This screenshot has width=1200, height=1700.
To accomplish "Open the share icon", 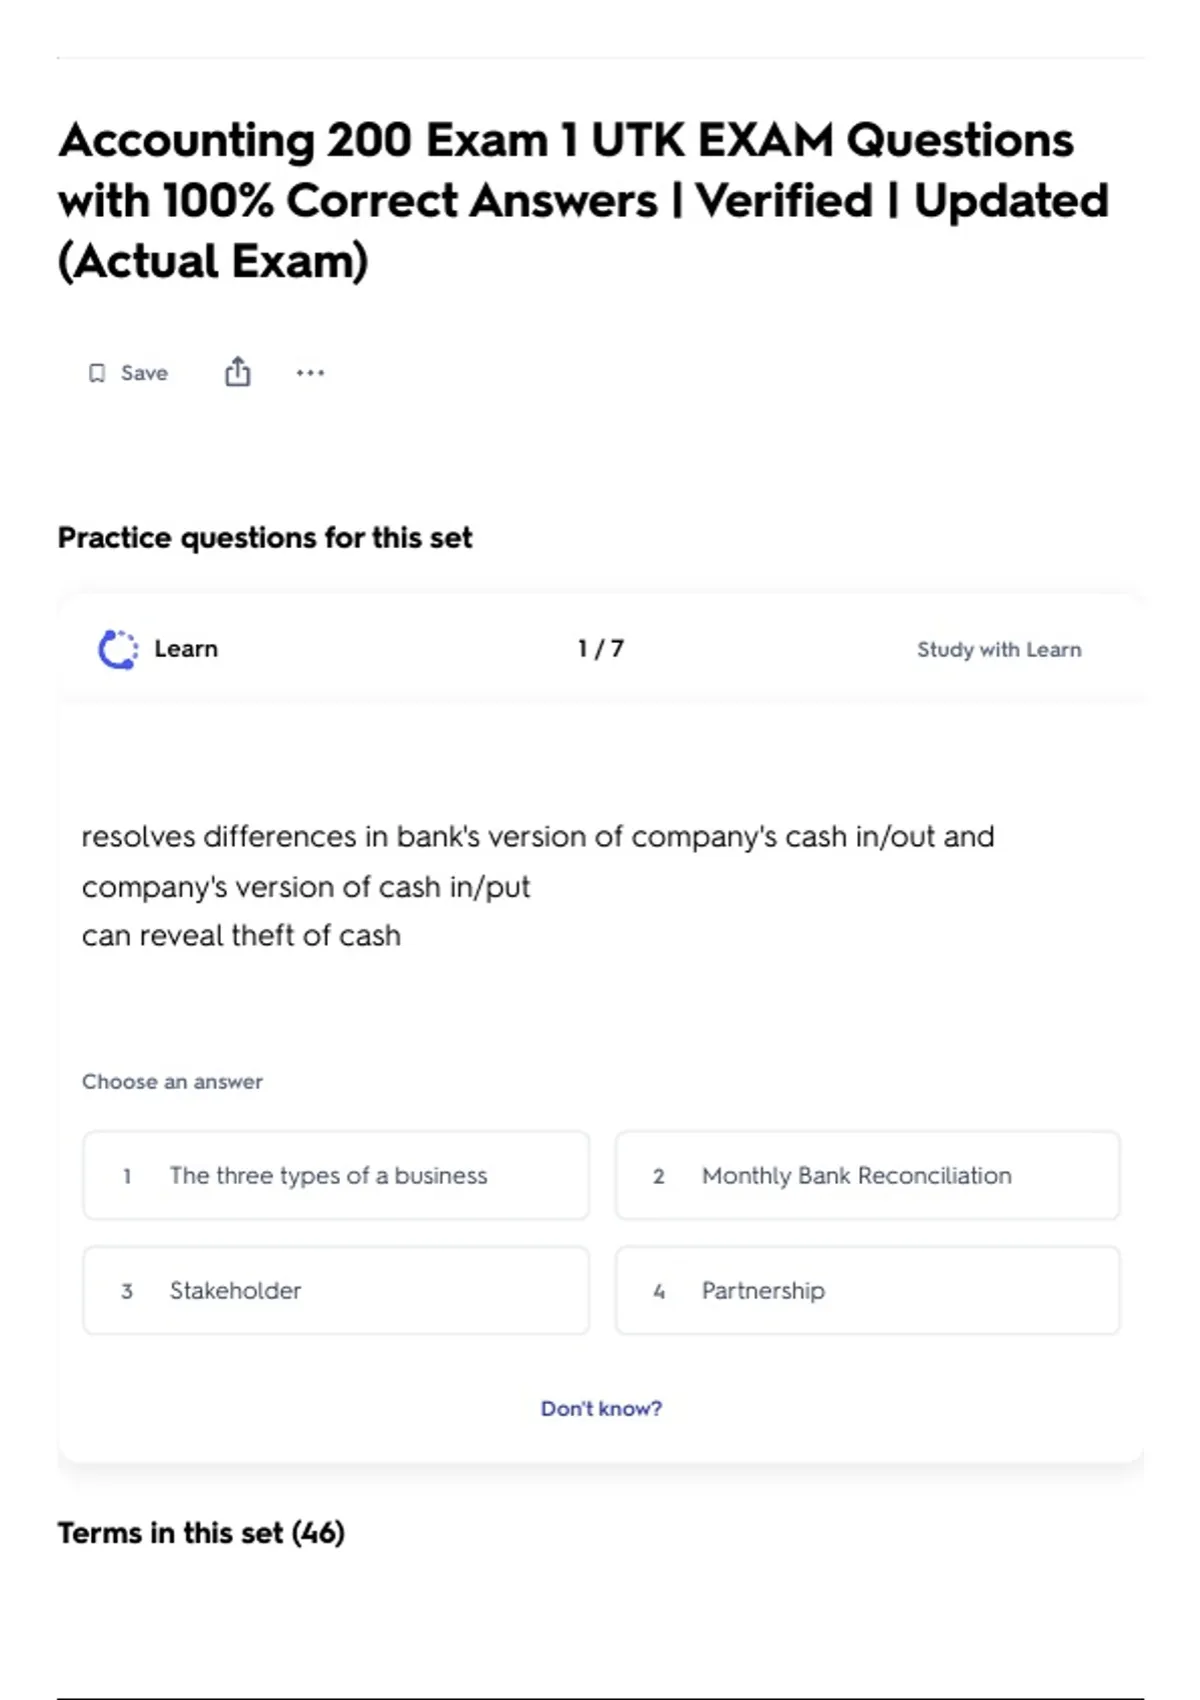I will point(238,372).
